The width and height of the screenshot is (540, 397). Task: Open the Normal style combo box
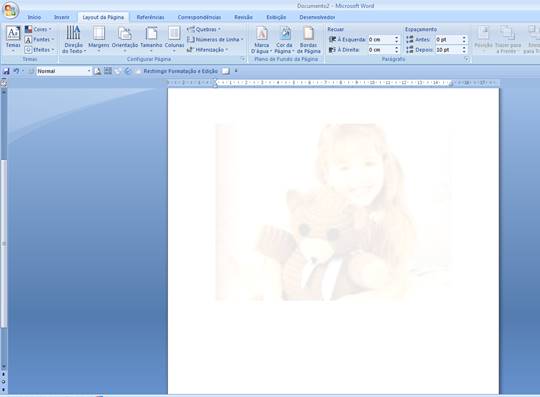(64, 71)
